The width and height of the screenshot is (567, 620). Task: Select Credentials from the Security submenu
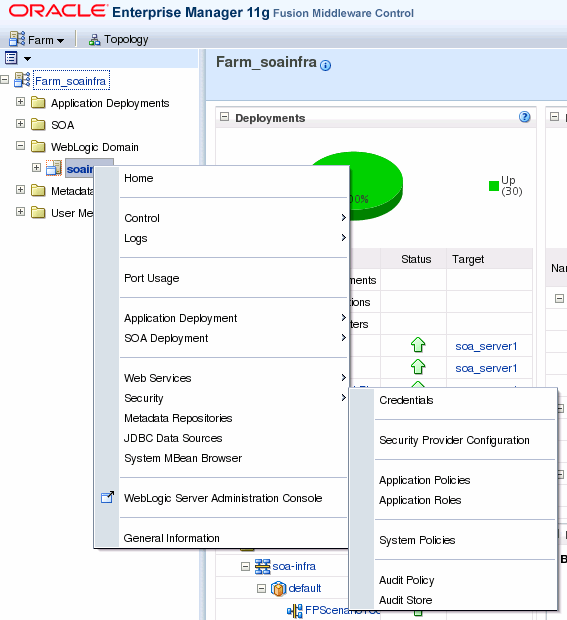[406, 400]
